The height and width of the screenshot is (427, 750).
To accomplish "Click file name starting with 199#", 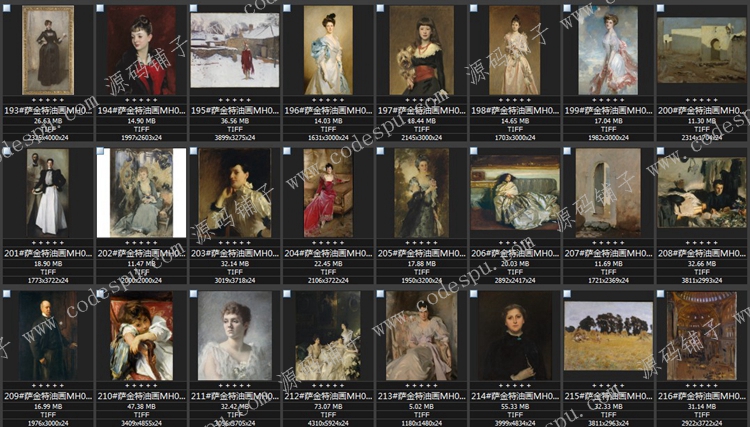I will [x=608, y=110].
